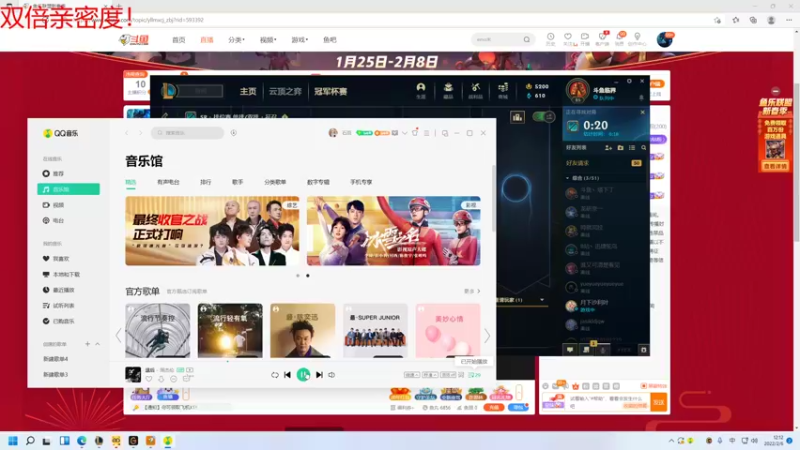This screenshot has width=800, height=450.
Task: Open 本地和下载 in QQ Music sidebar
Action: tap(61, 274)
